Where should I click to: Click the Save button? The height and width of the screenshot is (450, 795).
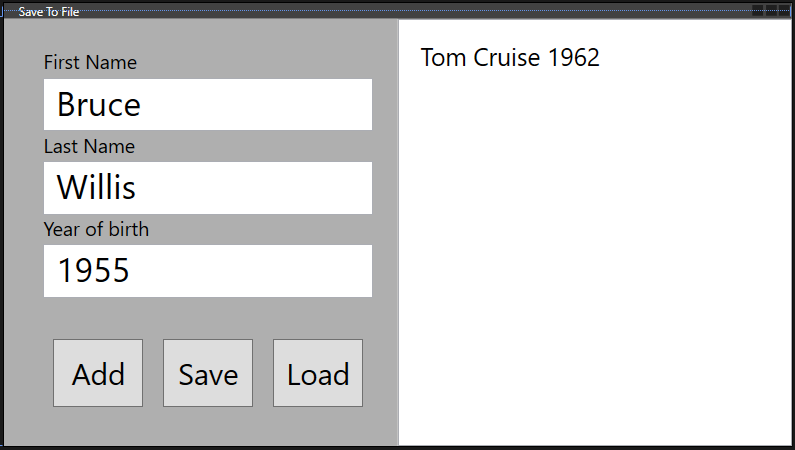click(208, 373)
